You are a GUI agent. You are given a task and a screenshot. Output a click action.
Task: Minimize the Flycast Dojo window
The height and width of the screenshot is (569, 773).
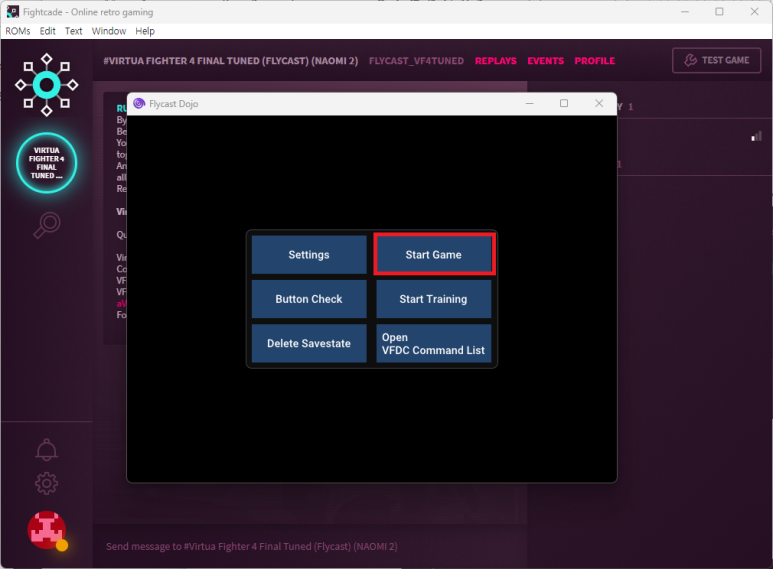tap(529, 104)
